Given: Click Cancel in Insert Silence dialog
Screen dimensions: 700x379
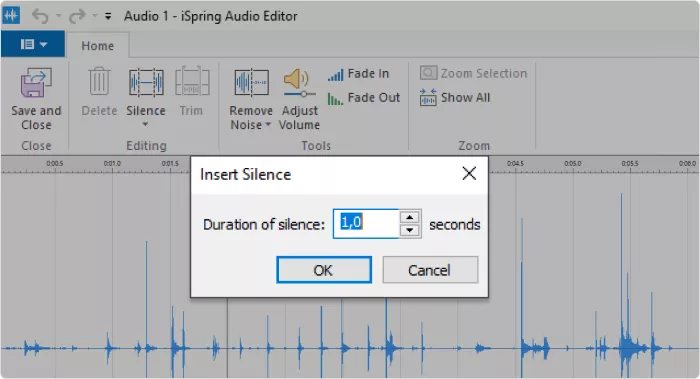Looking at the screenshot, I should coord(430,270).
